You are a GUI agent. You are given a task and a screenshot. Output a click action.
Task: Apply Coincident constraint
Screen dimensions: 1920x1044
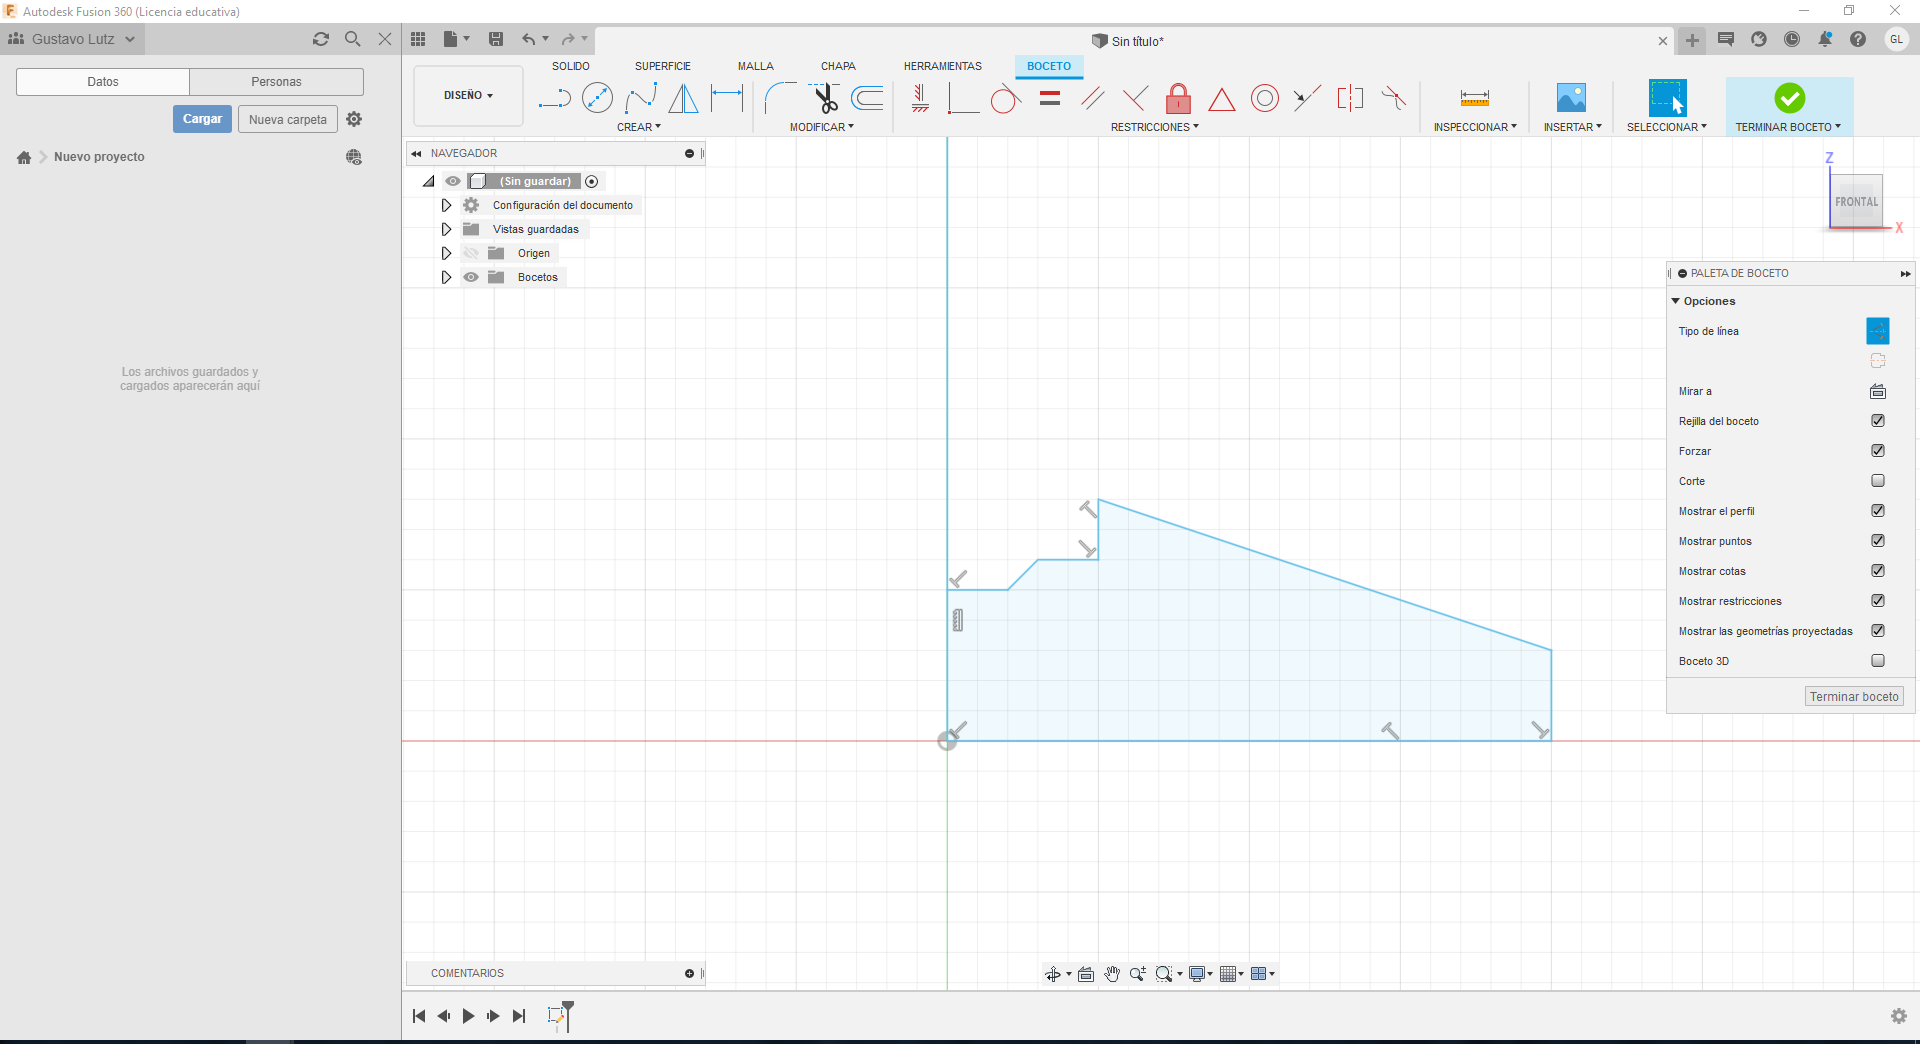tap(963, 98)
